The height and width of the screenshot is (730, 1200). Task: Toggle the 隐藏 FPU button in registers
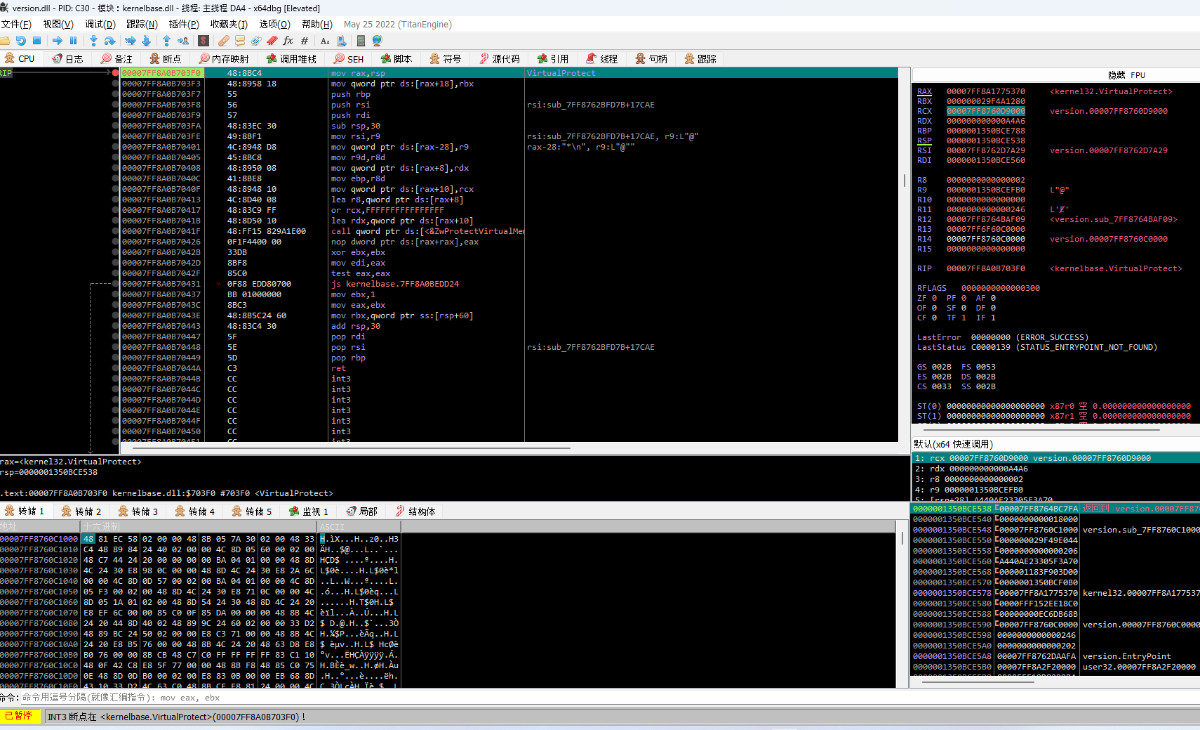(x=1126, y=75)
